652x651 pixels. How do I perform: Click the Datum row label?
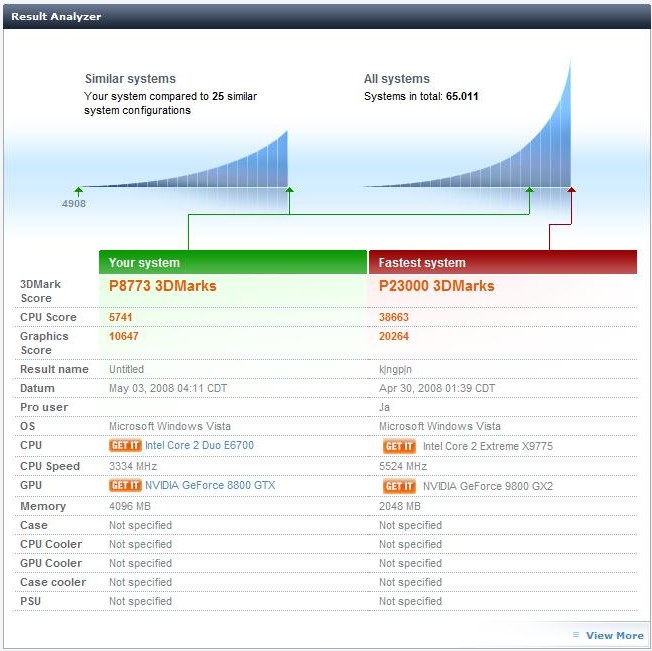37,388
